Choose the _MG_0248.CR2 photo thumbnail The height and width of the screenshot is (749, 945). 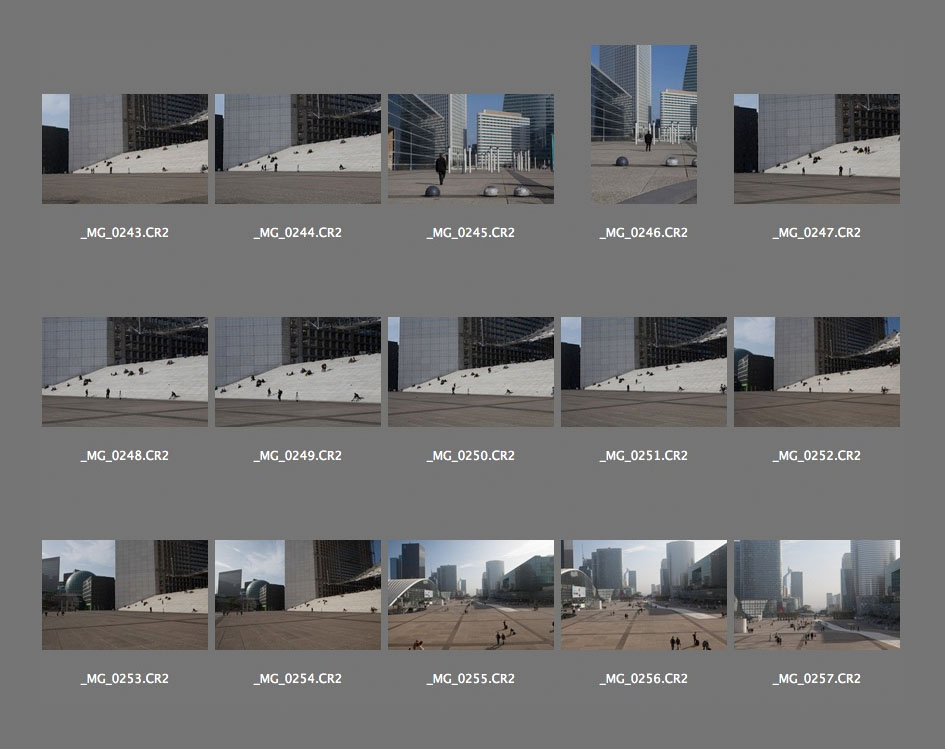[x=125, y=372]
